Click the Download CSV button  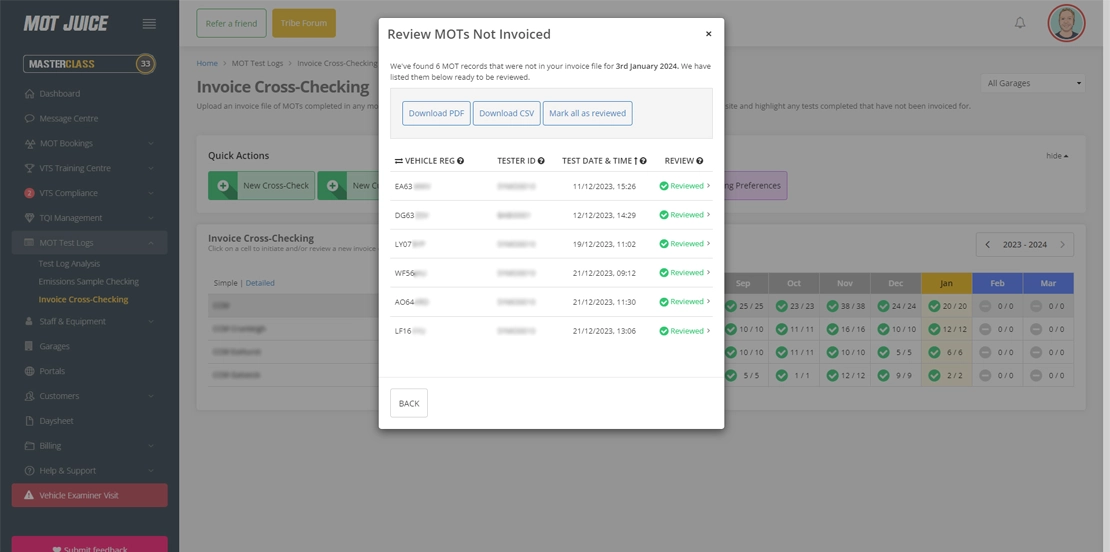(x=507, y=113)
